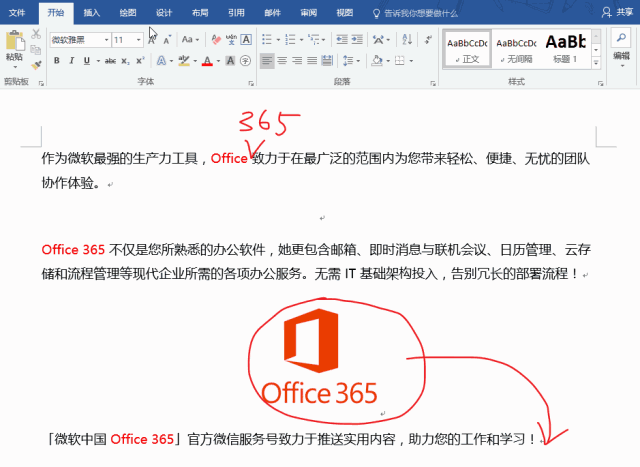Shrink font size with small A icon
640x467 pixels.
tap(167, 40)
